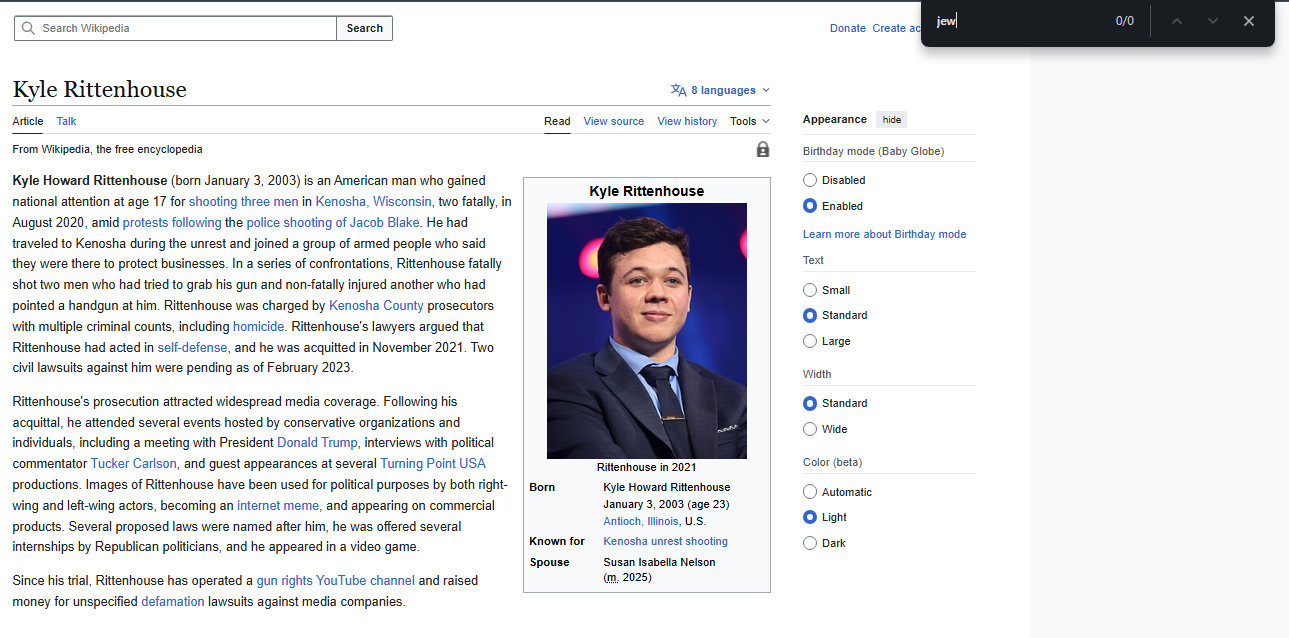
Task: Set page width to Wide
Action: point(810,429)
